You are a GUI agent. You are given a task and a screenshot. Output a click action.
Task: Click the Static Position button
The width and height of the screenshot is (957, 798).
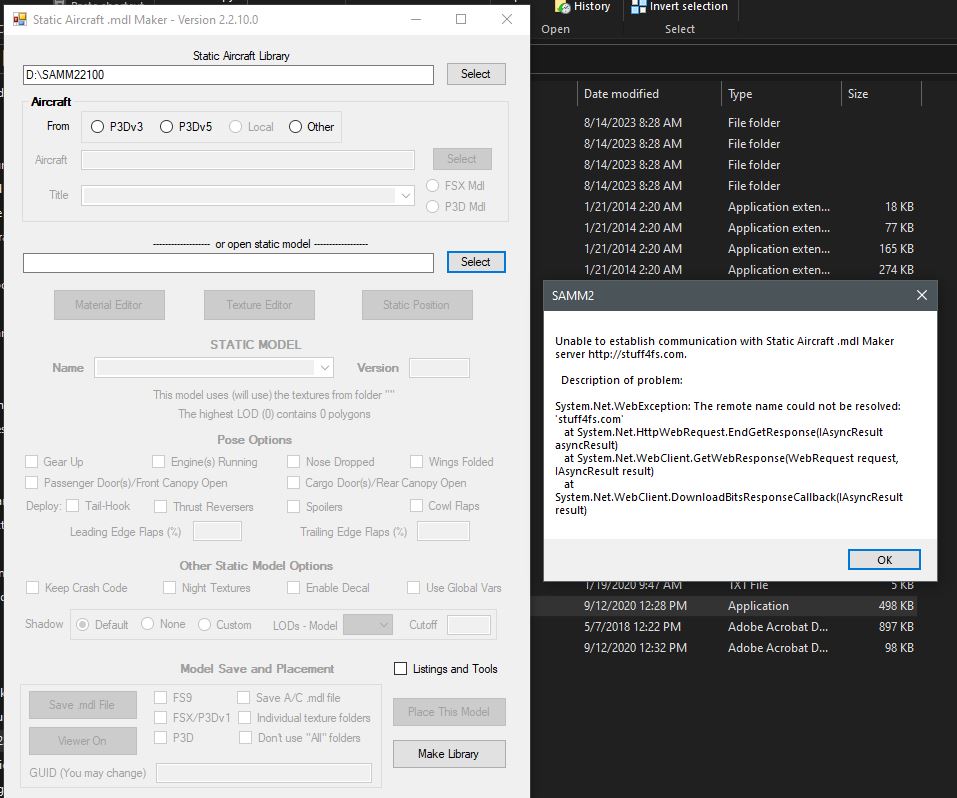coord(417,305)
